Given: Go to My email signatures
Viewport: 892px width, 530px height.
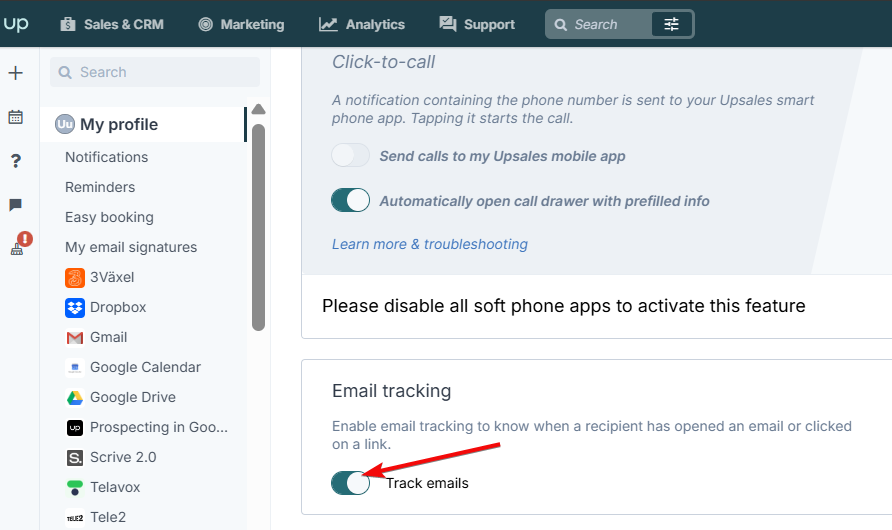Looking at the screenshot, I should pyautogui.click(x=131, y=247).
